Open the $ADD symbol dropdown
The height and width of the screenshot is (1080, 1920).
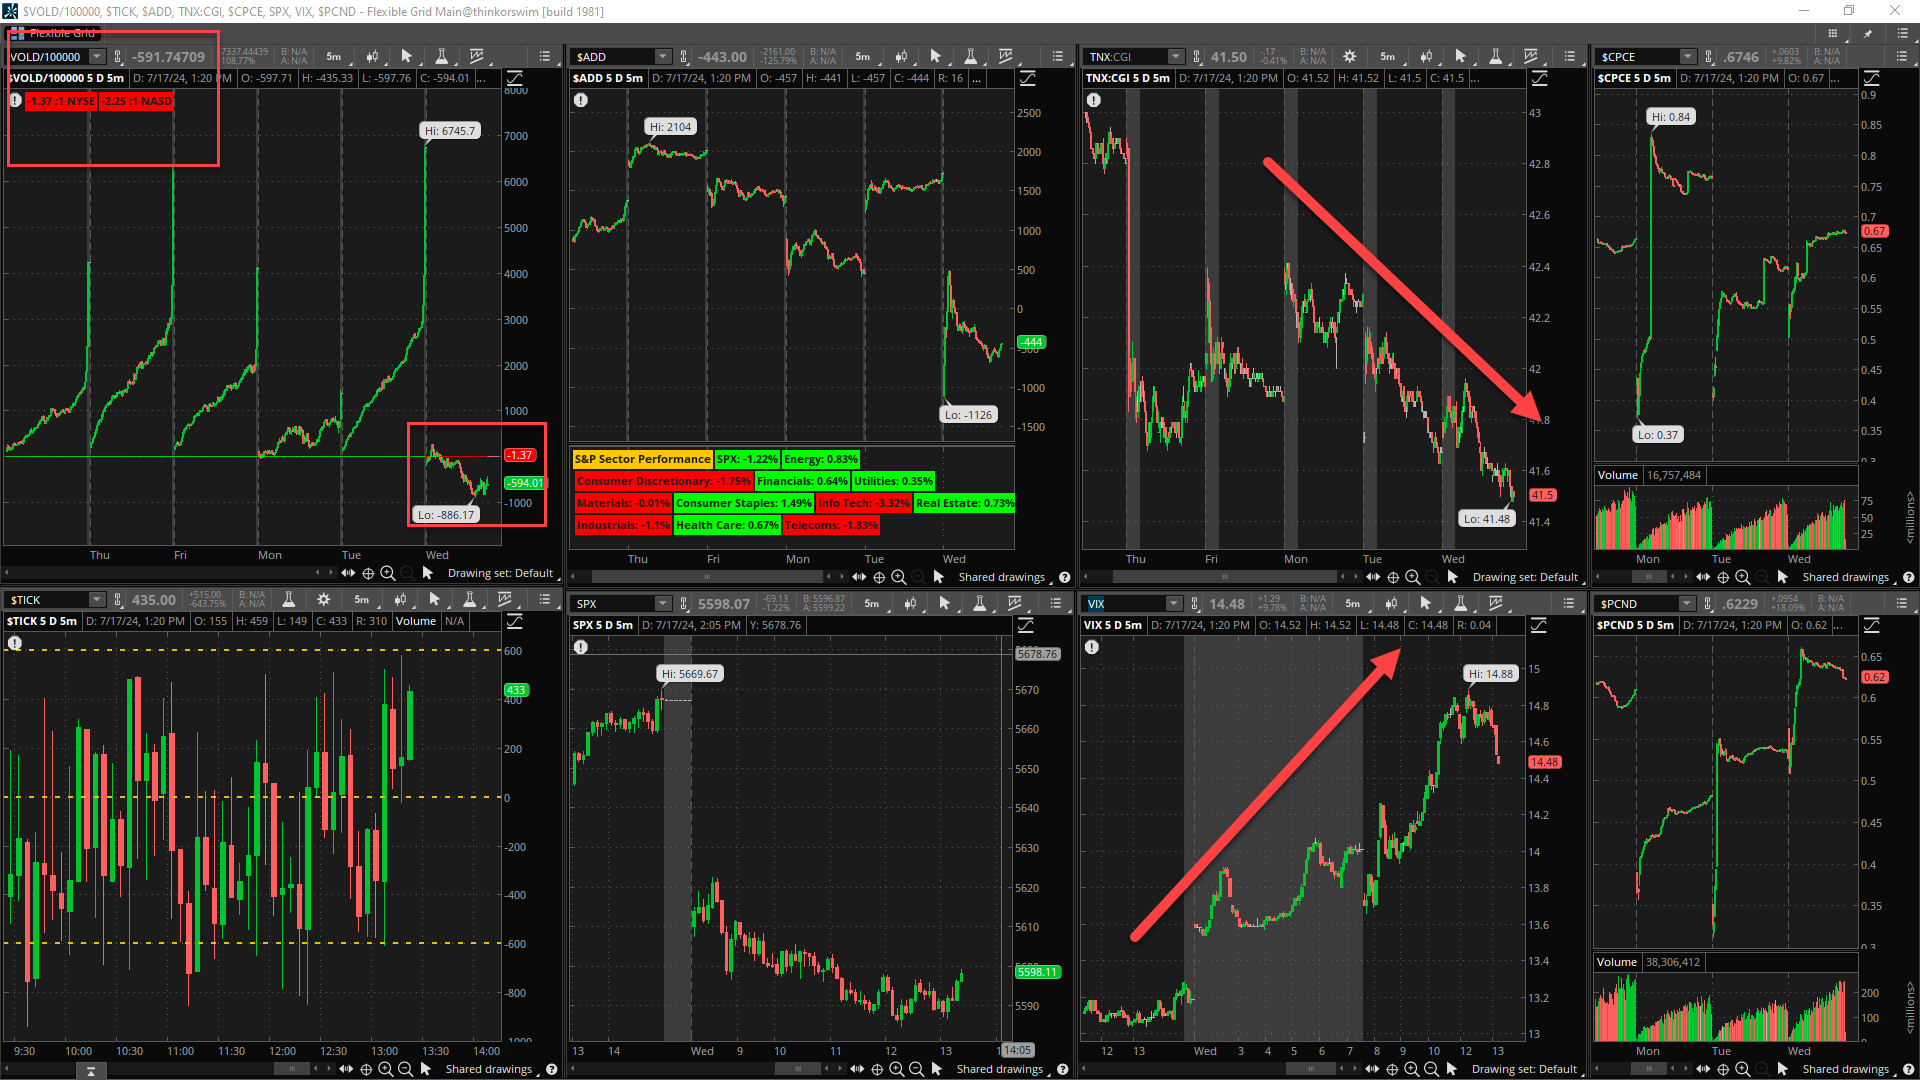tap(663, 57)
